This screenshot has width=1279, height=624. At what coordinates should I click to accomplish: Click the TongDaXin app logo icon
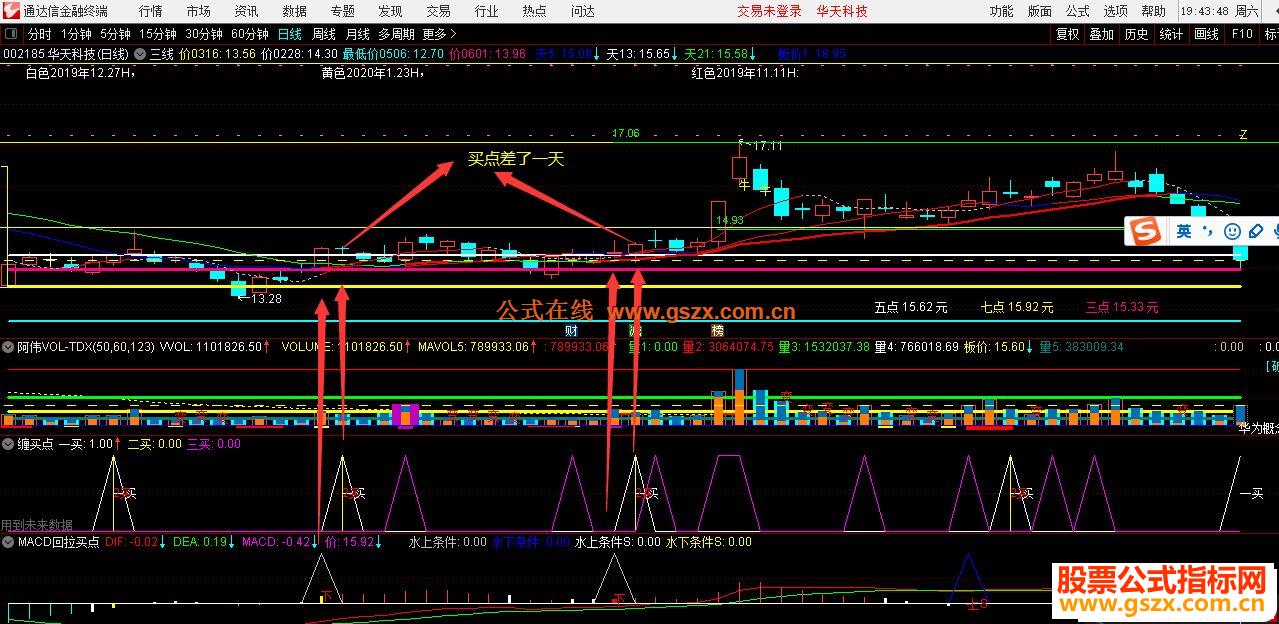coord(11,11)
